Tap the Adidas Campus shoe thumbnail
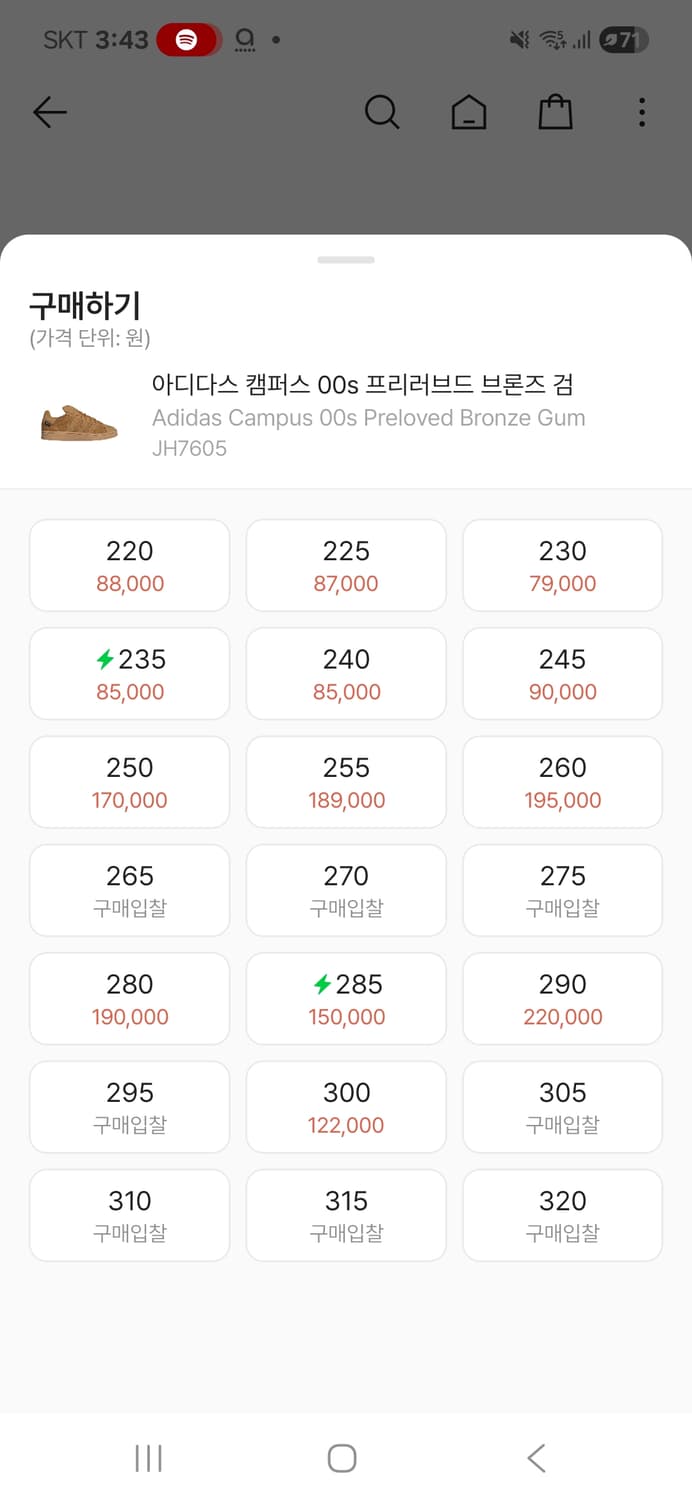The height and width of the screenshot is (1500, 692). [x=79, y=422]
